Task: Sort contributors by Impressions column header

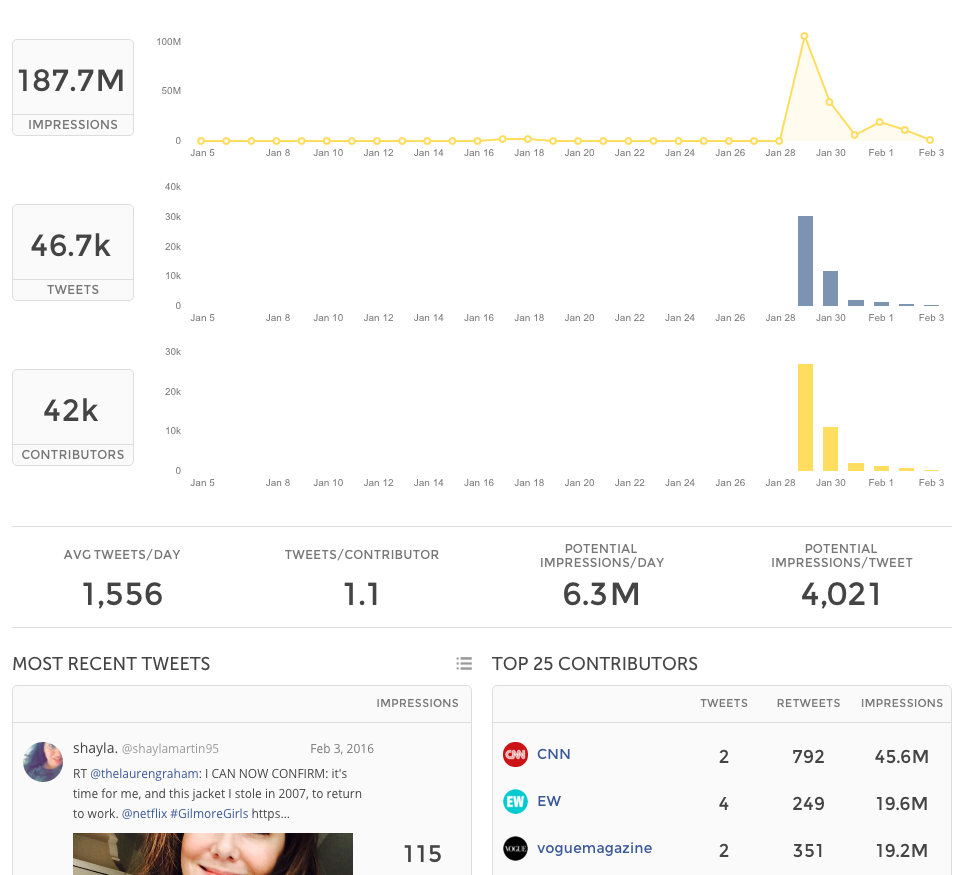Action: tap(901, 703)
